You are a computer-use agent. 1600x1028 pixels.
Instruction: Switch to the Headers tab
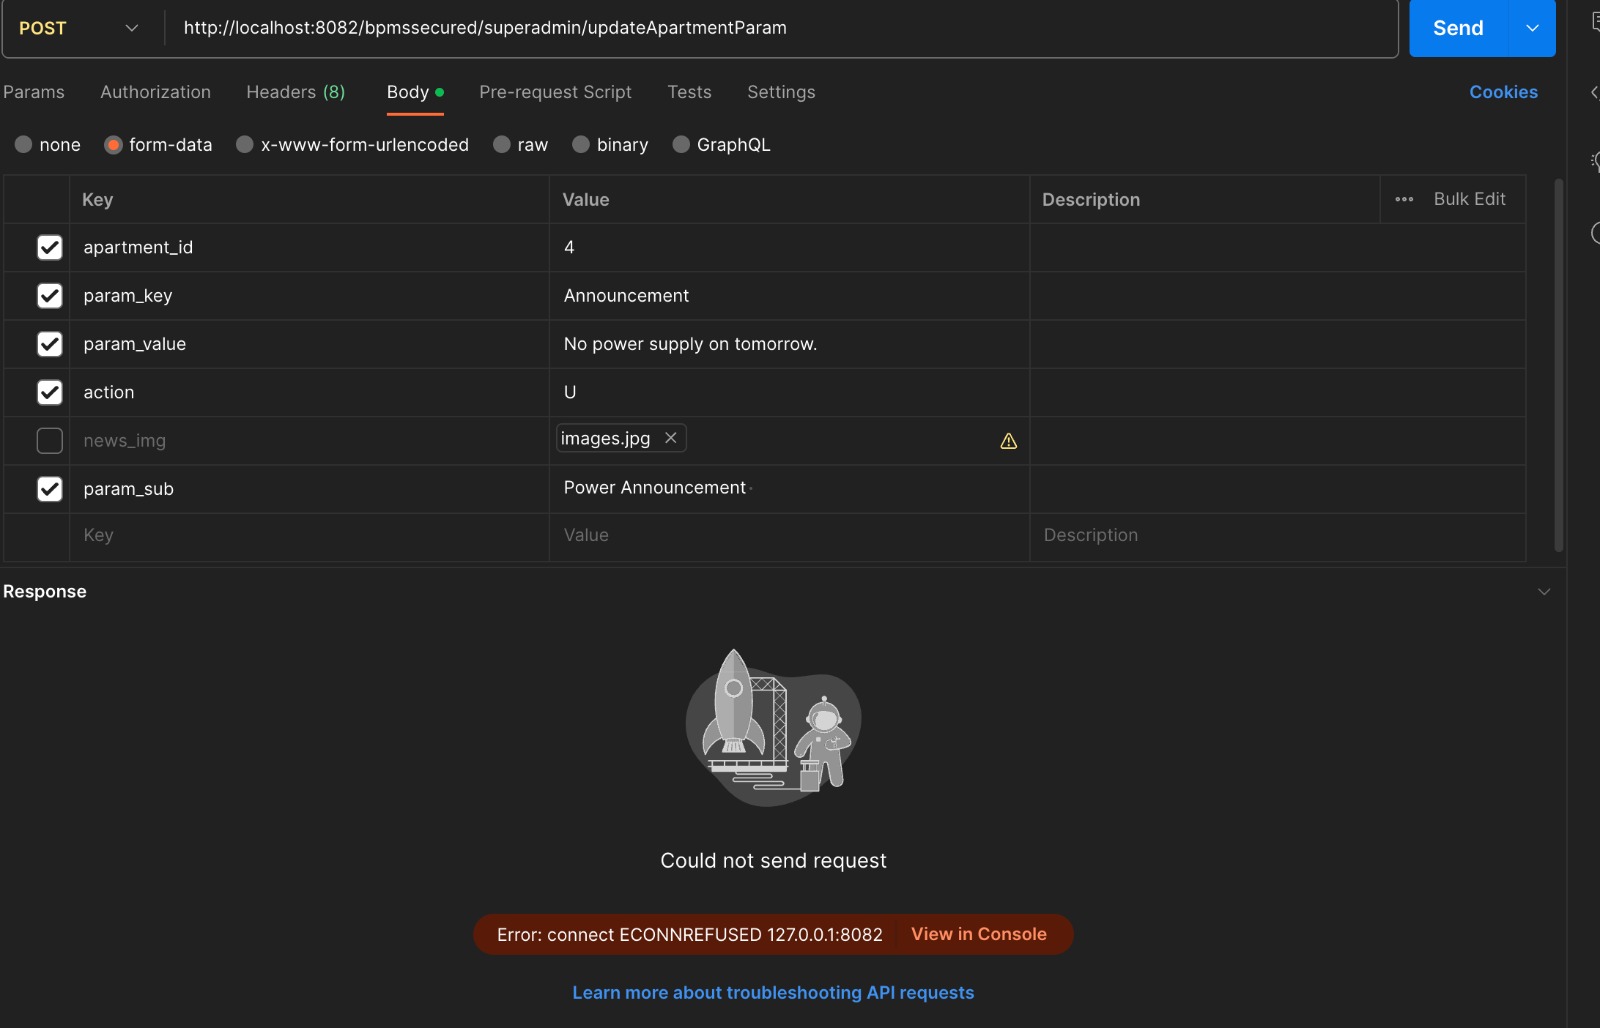click(295, 92)
